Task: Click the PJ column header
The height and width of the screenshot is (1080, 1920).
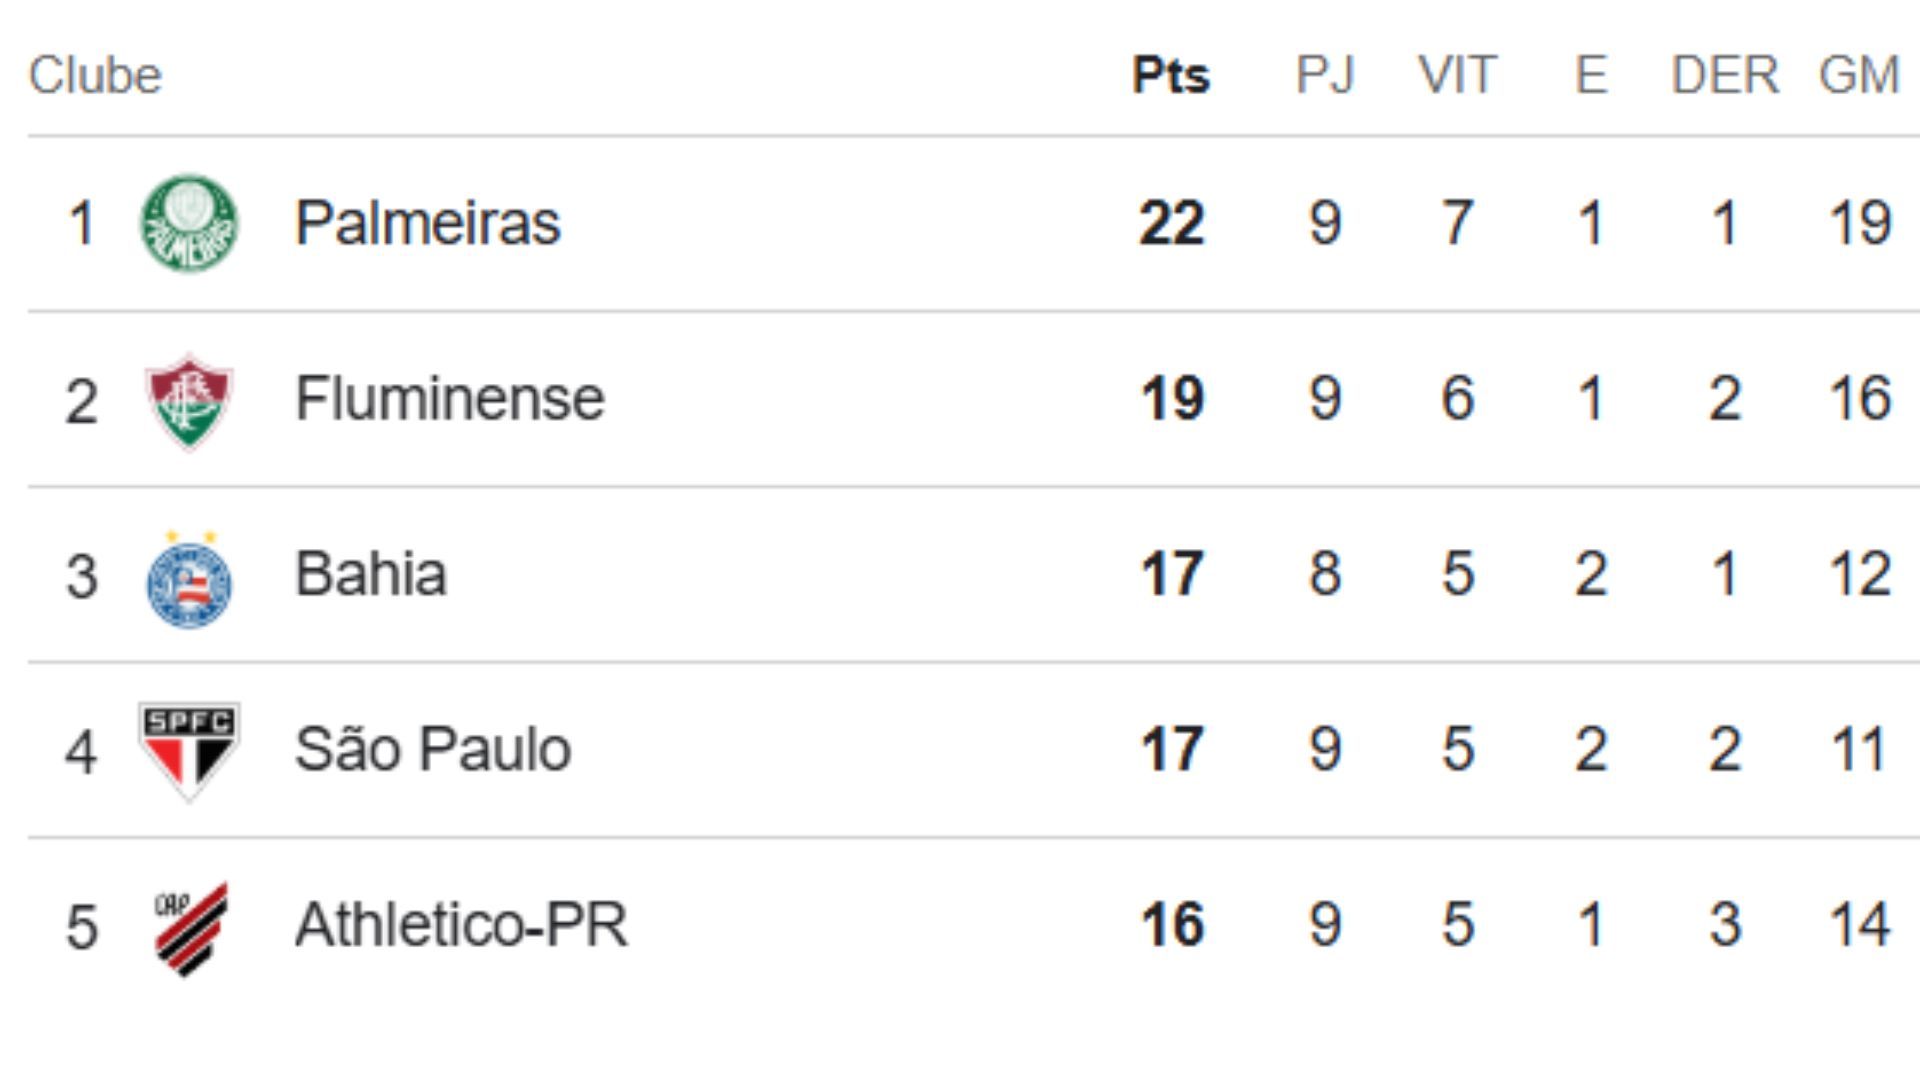Action: click(1325, 75)
